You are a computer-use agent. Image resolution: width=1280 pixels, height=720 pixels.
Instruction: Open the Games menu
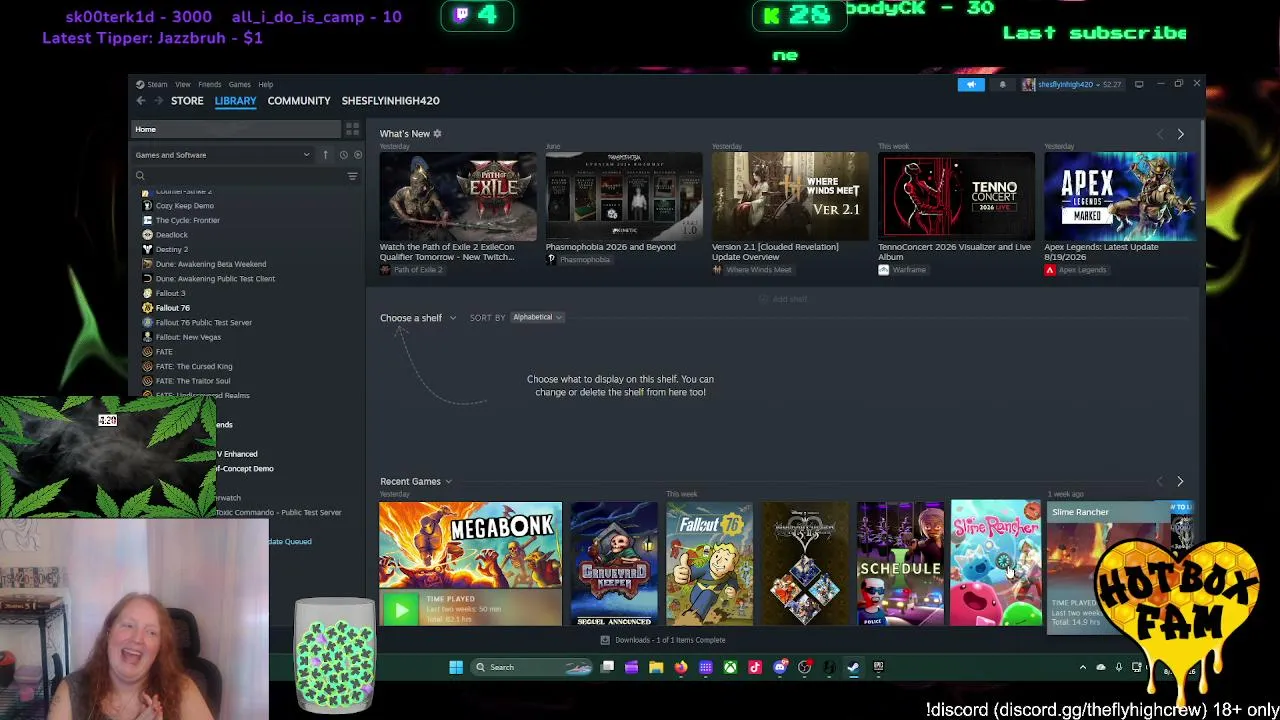click(x=239, y=85)
